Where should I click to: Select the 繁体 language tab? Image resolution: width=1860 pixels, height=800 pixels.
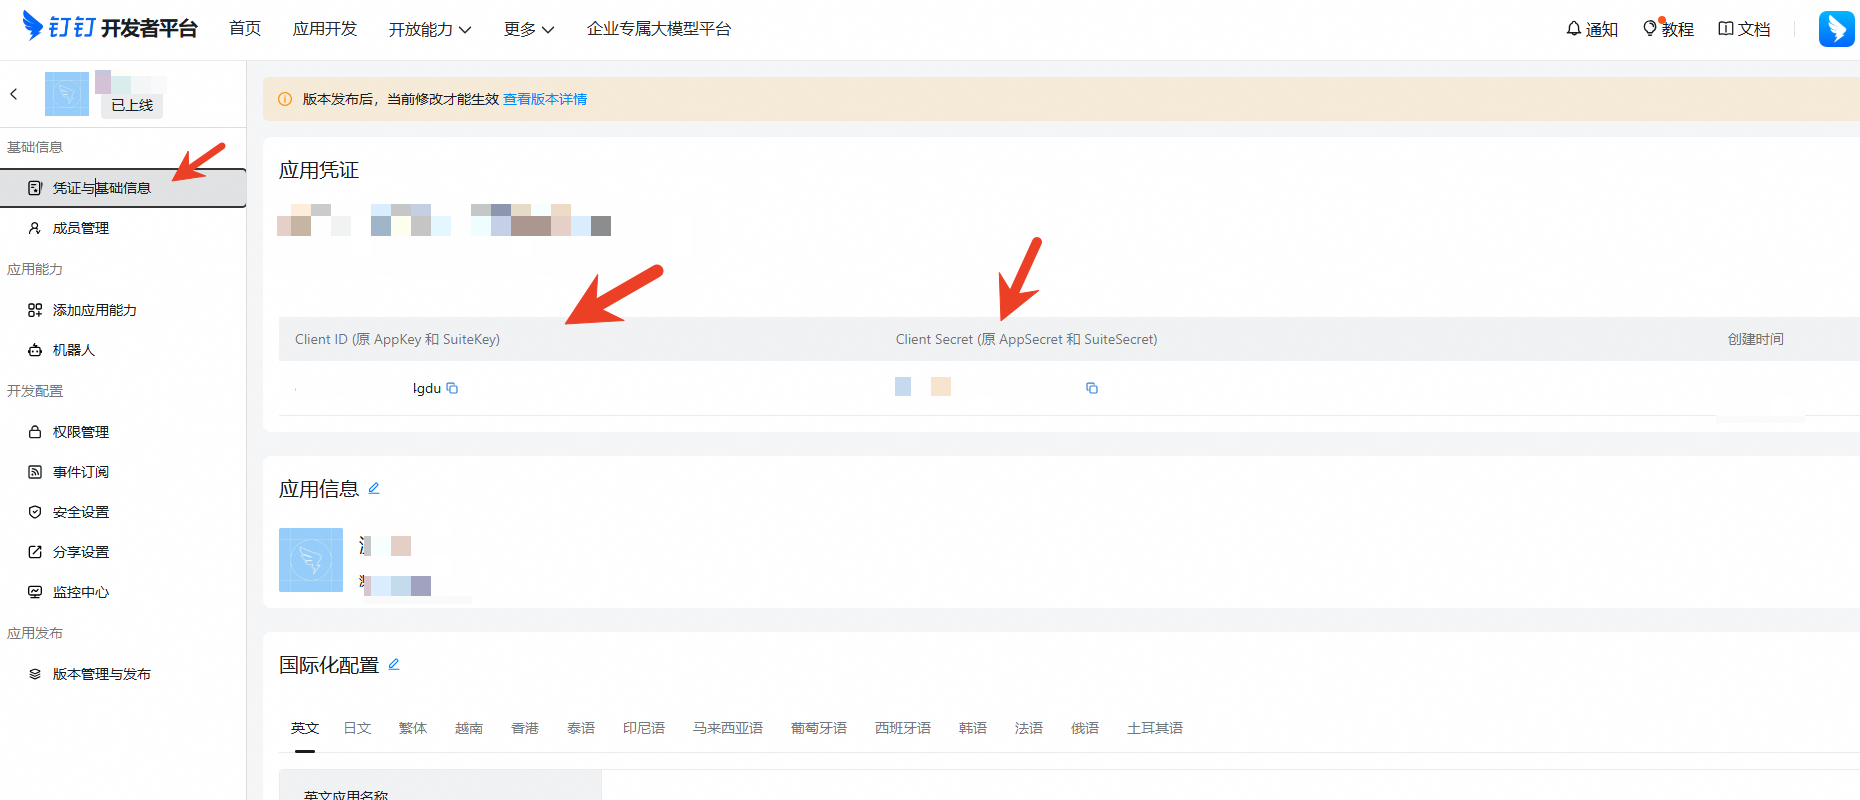click(x=413, y=728)
